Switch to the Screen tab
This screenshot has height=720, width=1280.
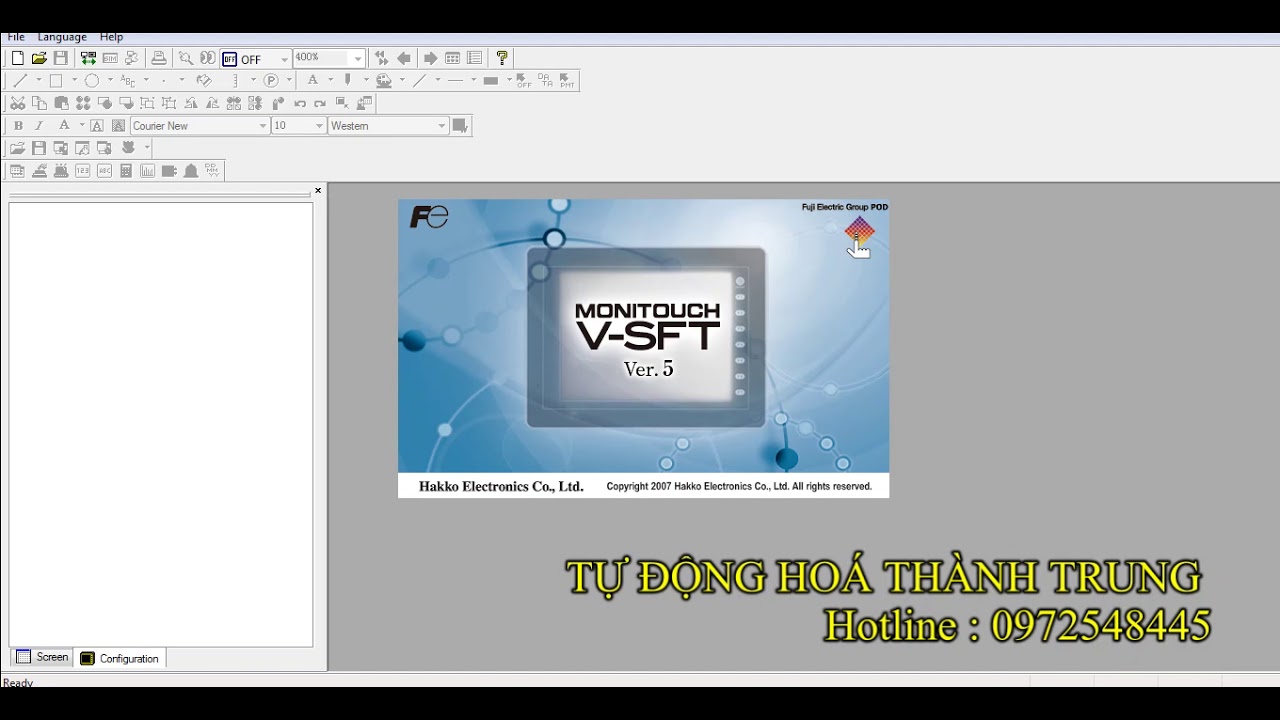(43, 658)
